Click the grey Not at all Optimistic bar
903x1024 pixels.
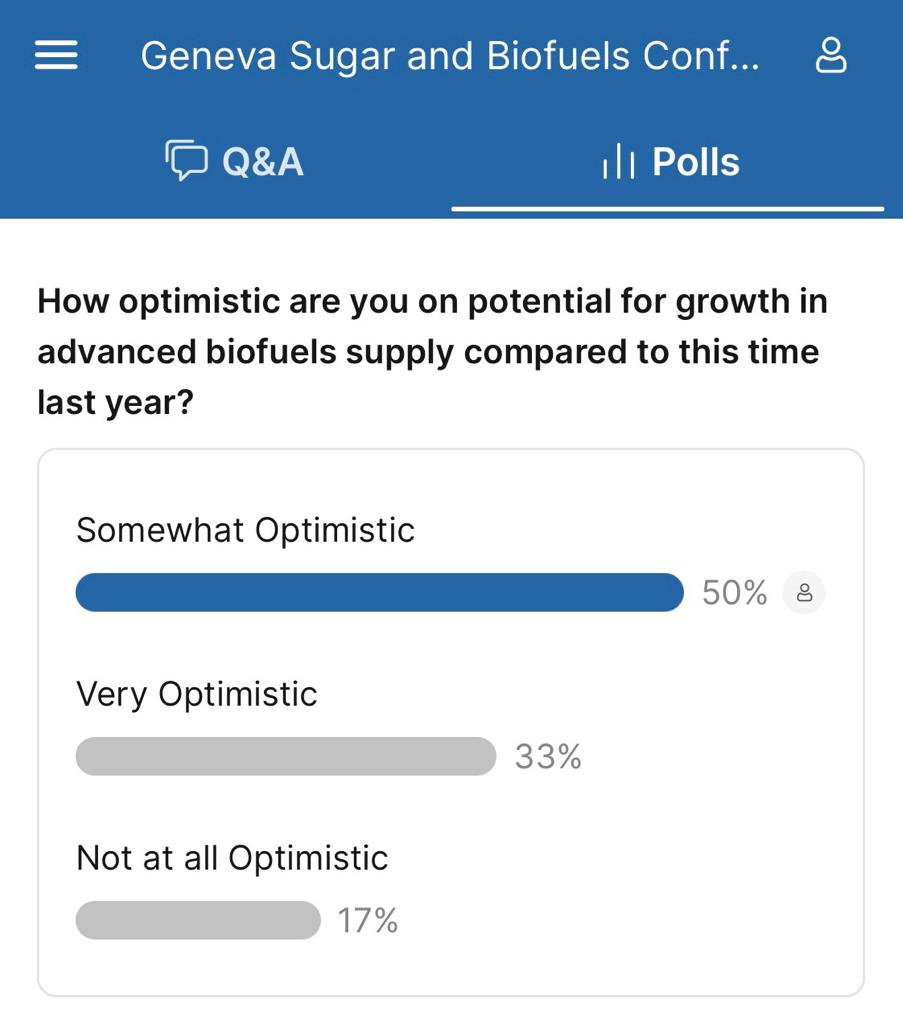click(x=198, y=921)
